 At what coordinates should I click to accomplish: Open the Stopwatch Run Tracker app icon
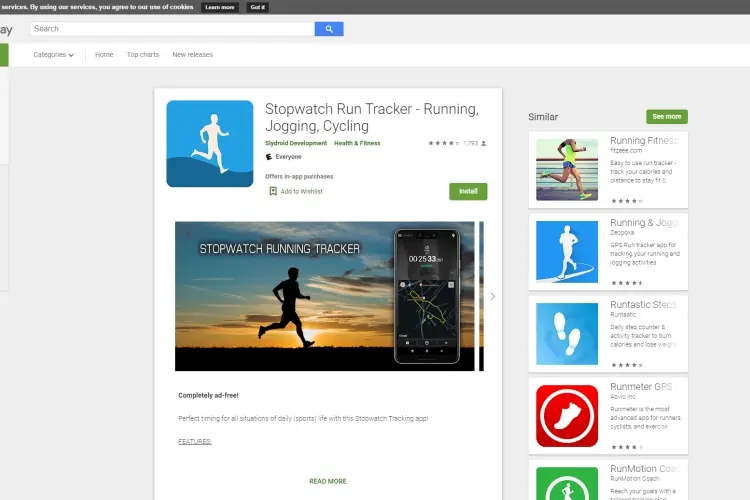(x=210, y=144)
